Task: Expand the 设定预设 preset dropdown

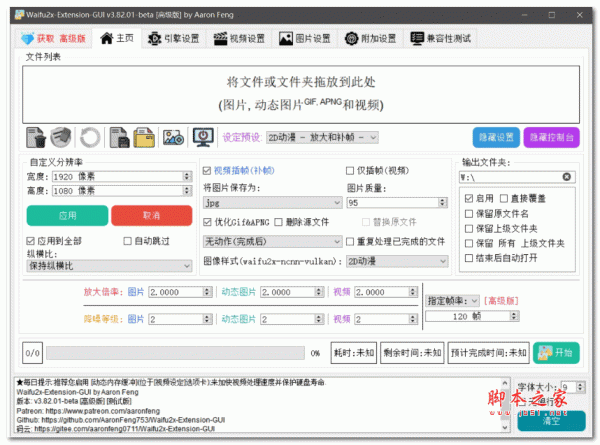Action: pyautogui.click(x=322, y=137)
